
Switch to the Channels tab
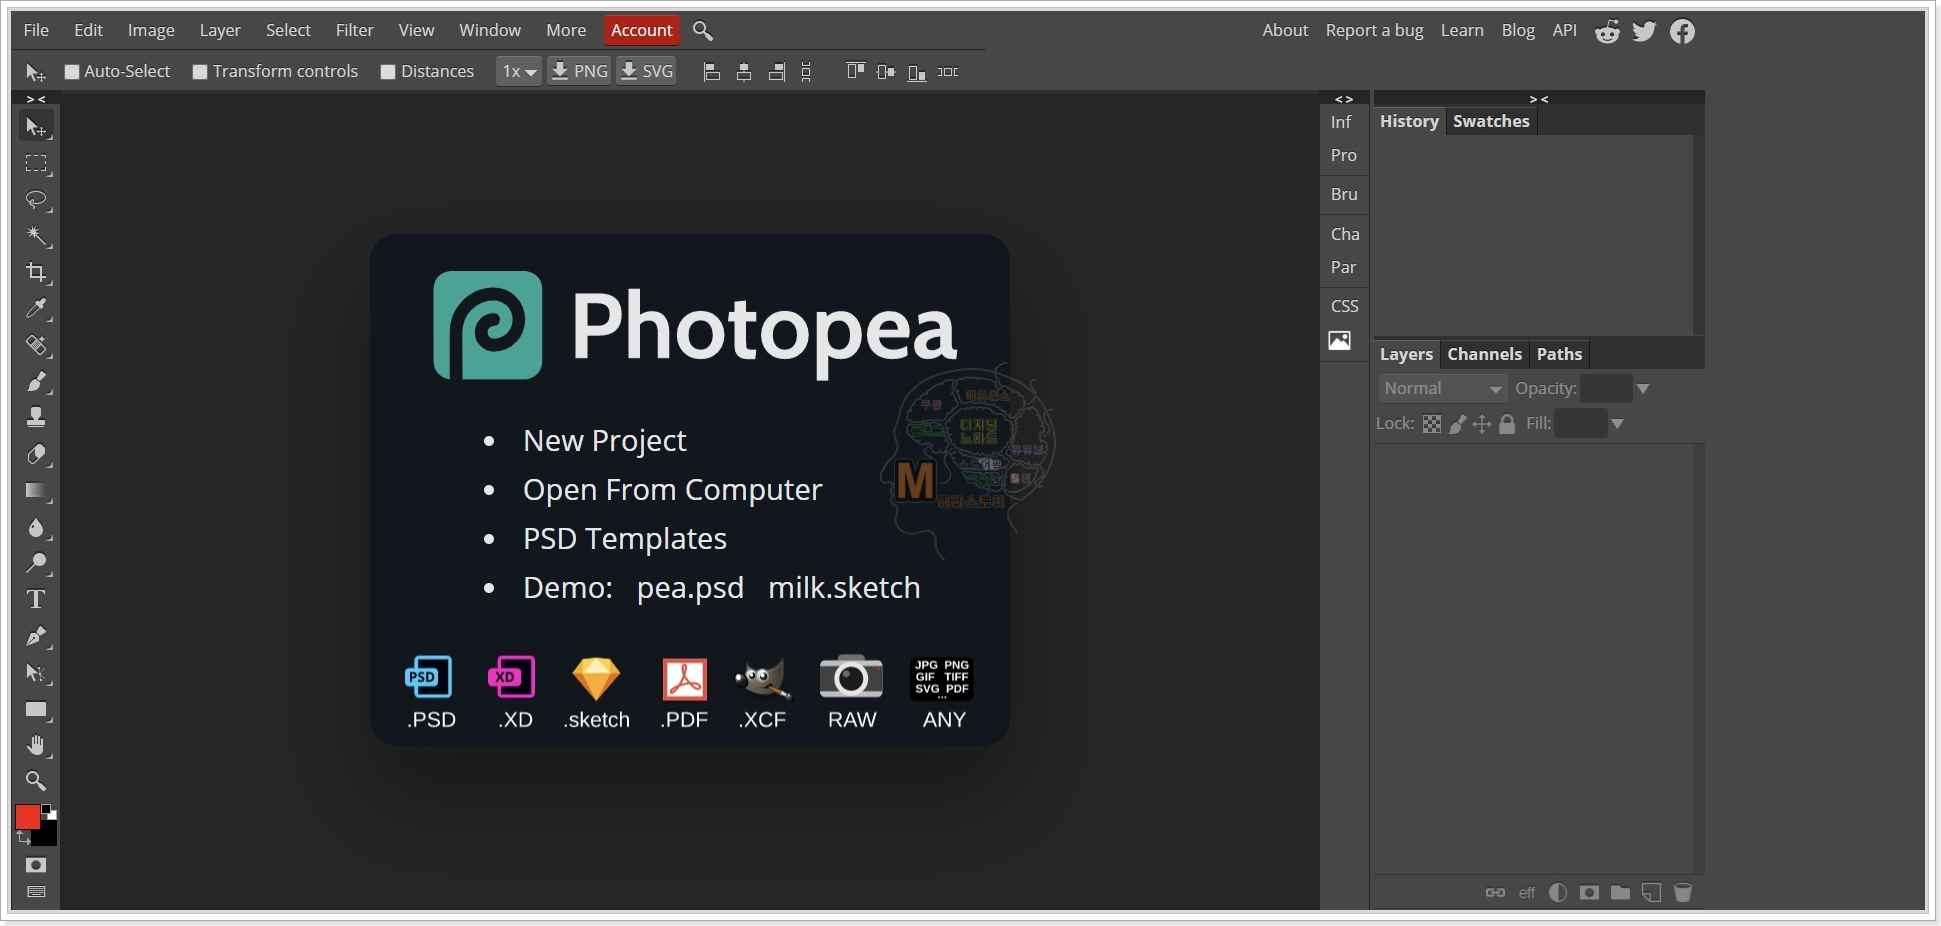pyautogui.click(x=1484, y=354)
